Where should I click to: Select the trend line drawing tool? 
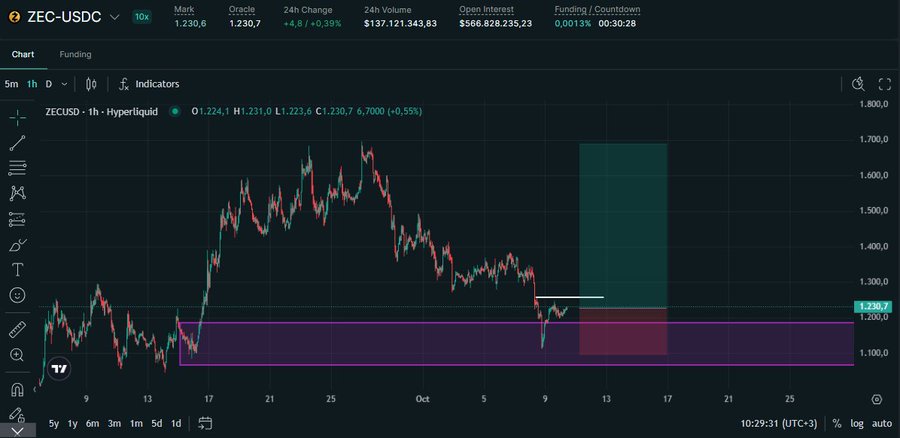[18, 143]
